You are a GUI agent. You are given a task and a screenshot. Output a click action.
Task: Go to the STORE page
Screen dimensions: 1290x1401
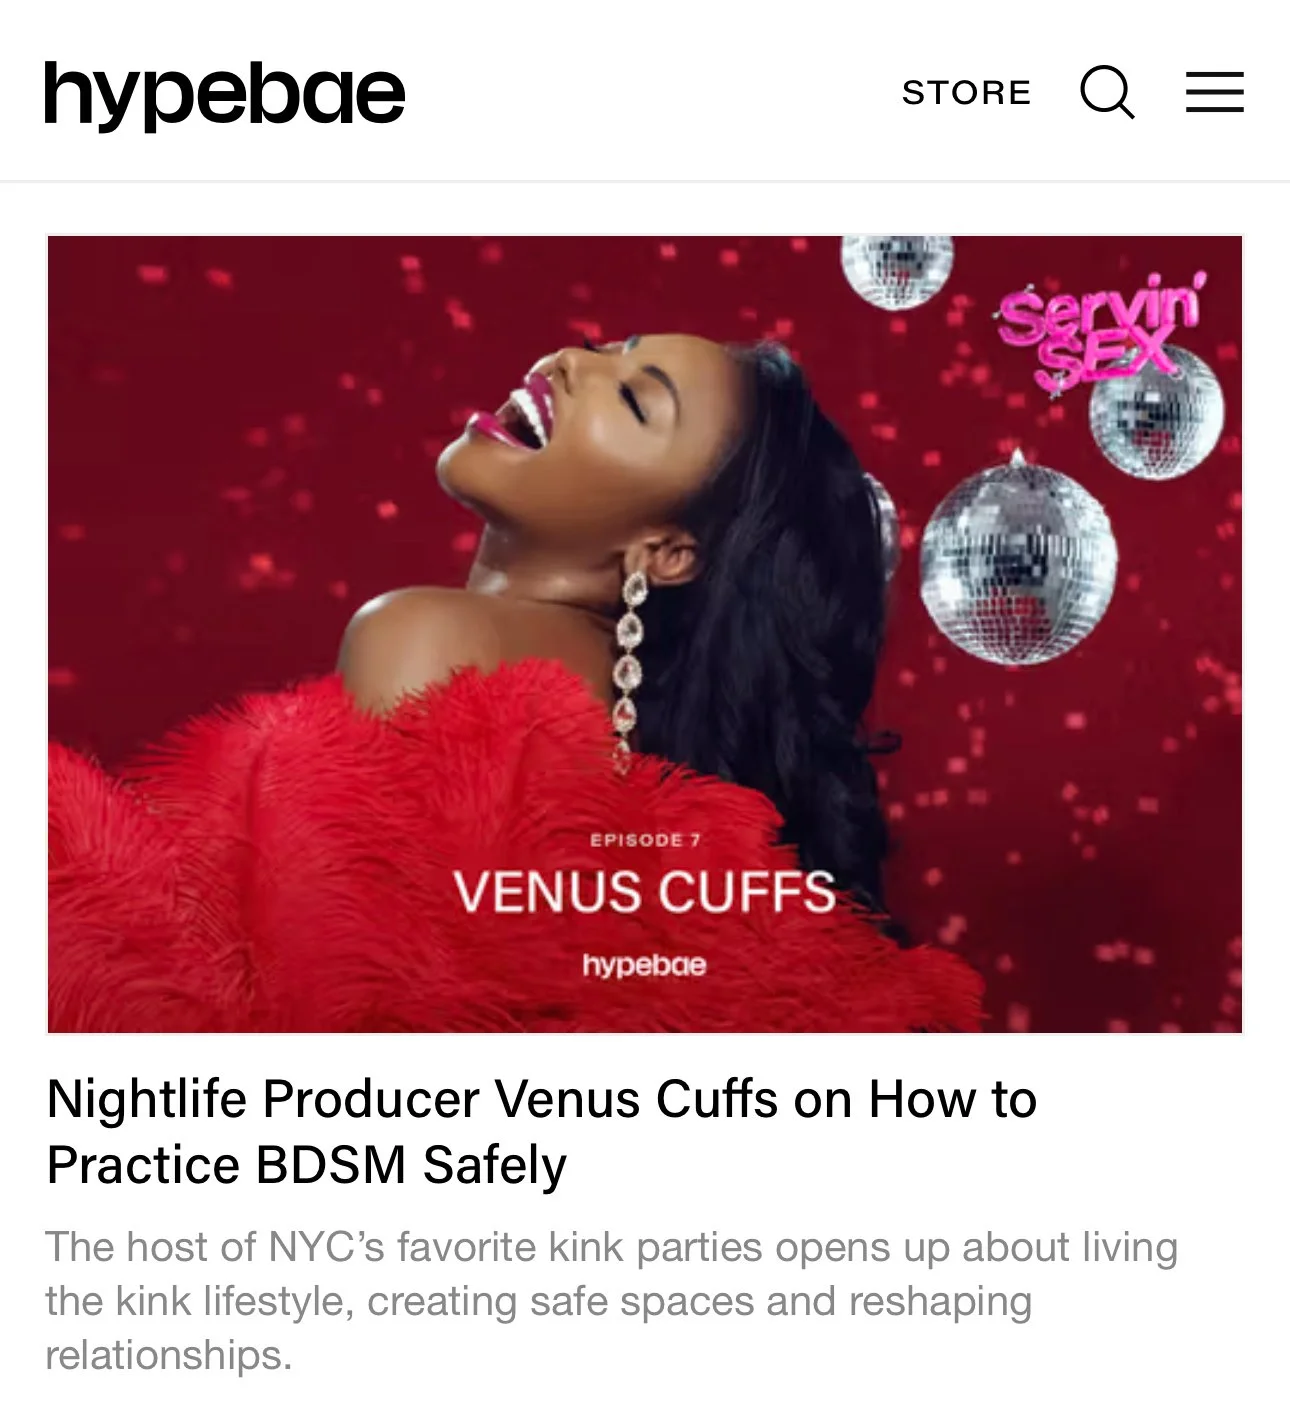pyautogui.click(x=966, y=92)
